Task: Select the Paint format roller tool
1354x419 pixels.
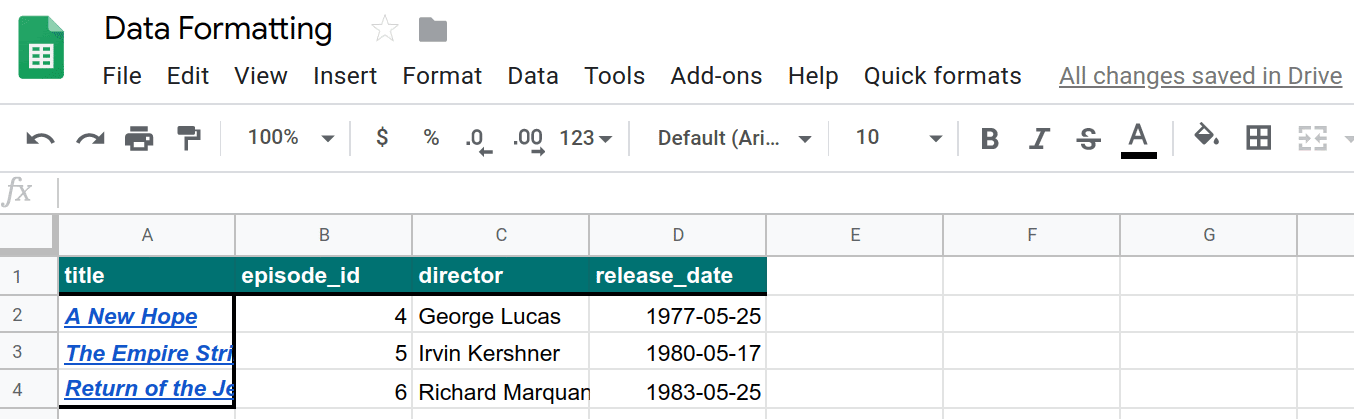Action: coord(188,138)
